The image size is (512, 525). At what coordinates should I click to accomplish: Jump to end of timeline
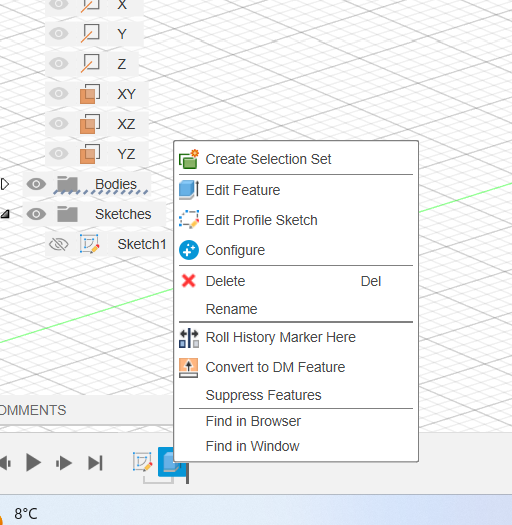[95, 463]
